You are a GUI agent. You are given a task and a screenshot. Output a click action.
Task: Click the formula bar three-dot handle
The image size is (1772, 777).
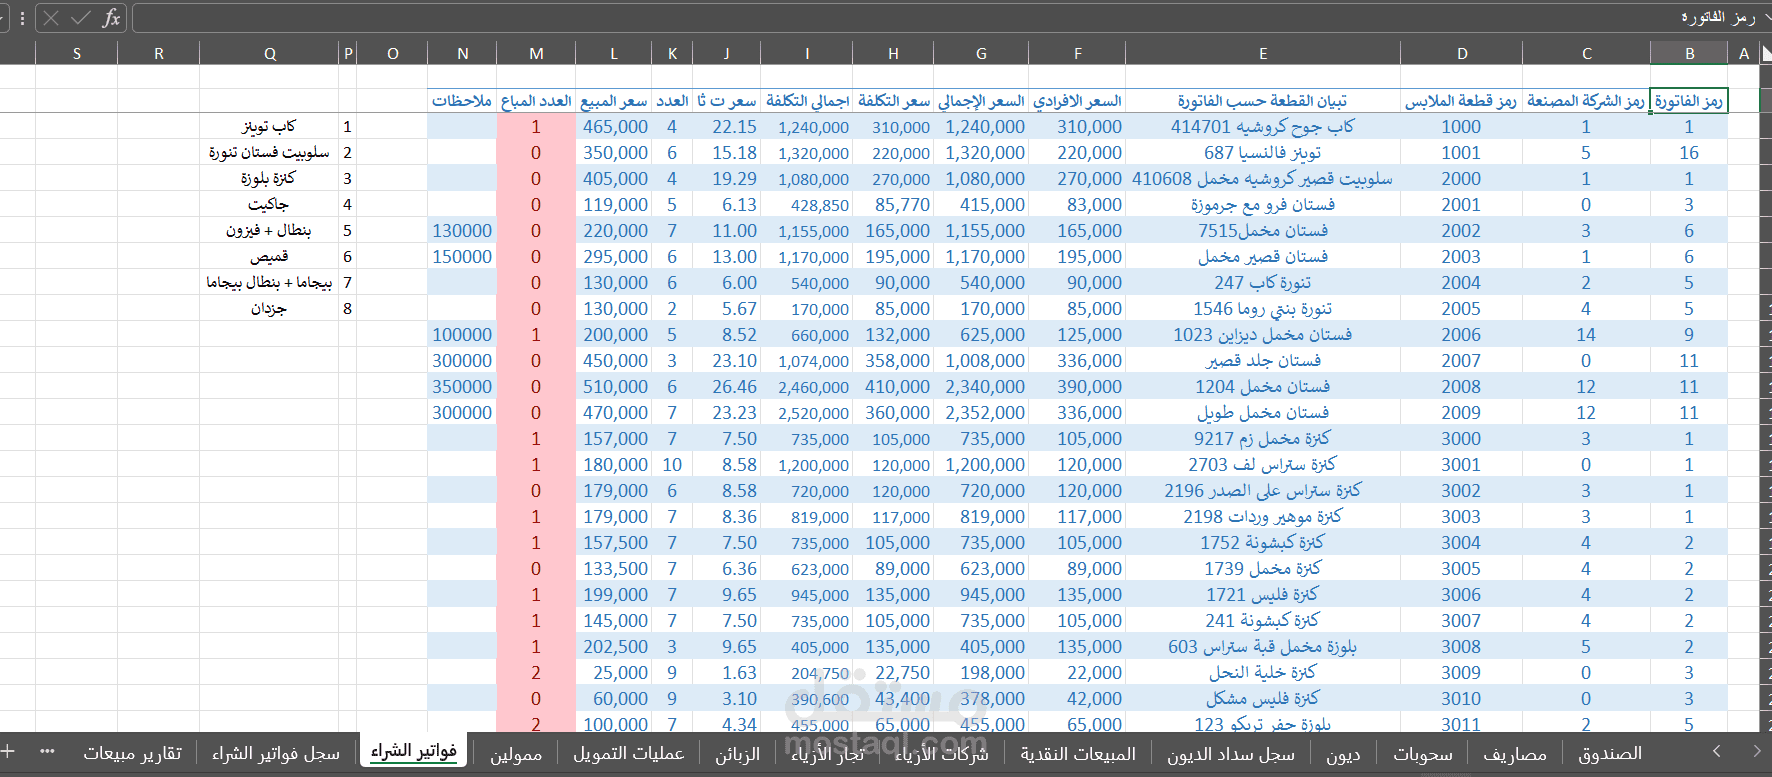(x=22, y=18)
